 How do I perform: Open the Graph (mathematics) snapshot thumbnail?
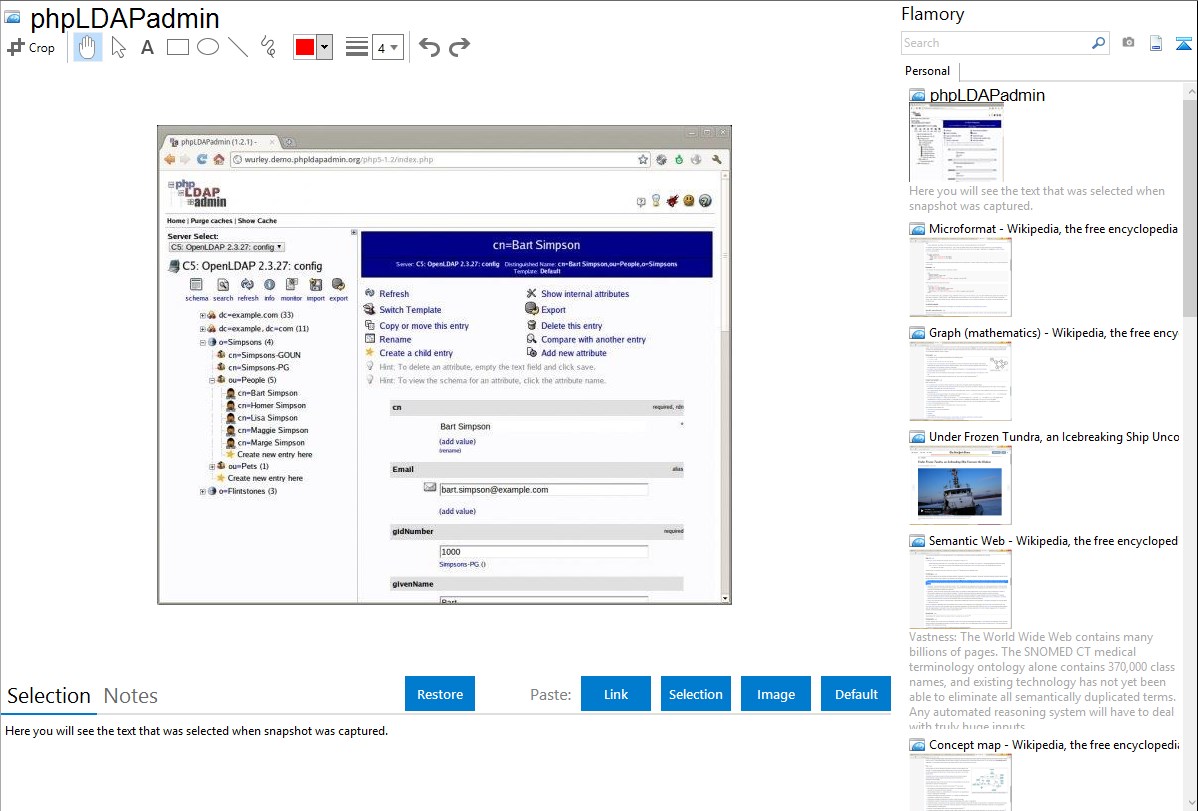coord(960,381)
